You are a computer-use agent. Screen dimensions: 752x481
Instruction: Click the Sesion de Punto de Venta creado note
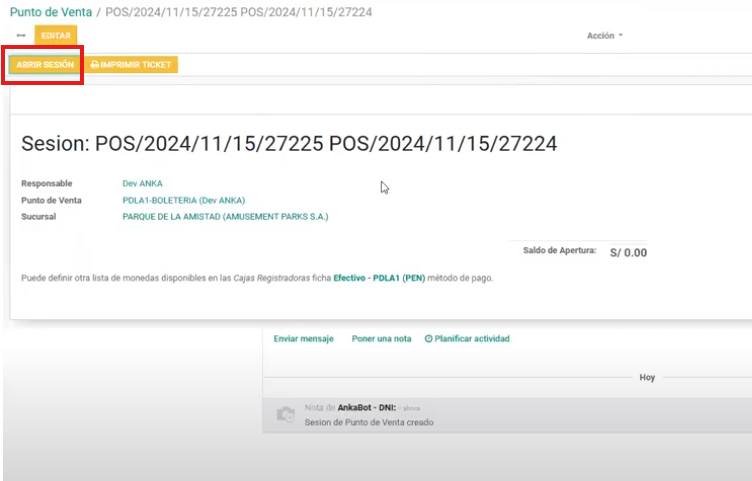[368, 423]
